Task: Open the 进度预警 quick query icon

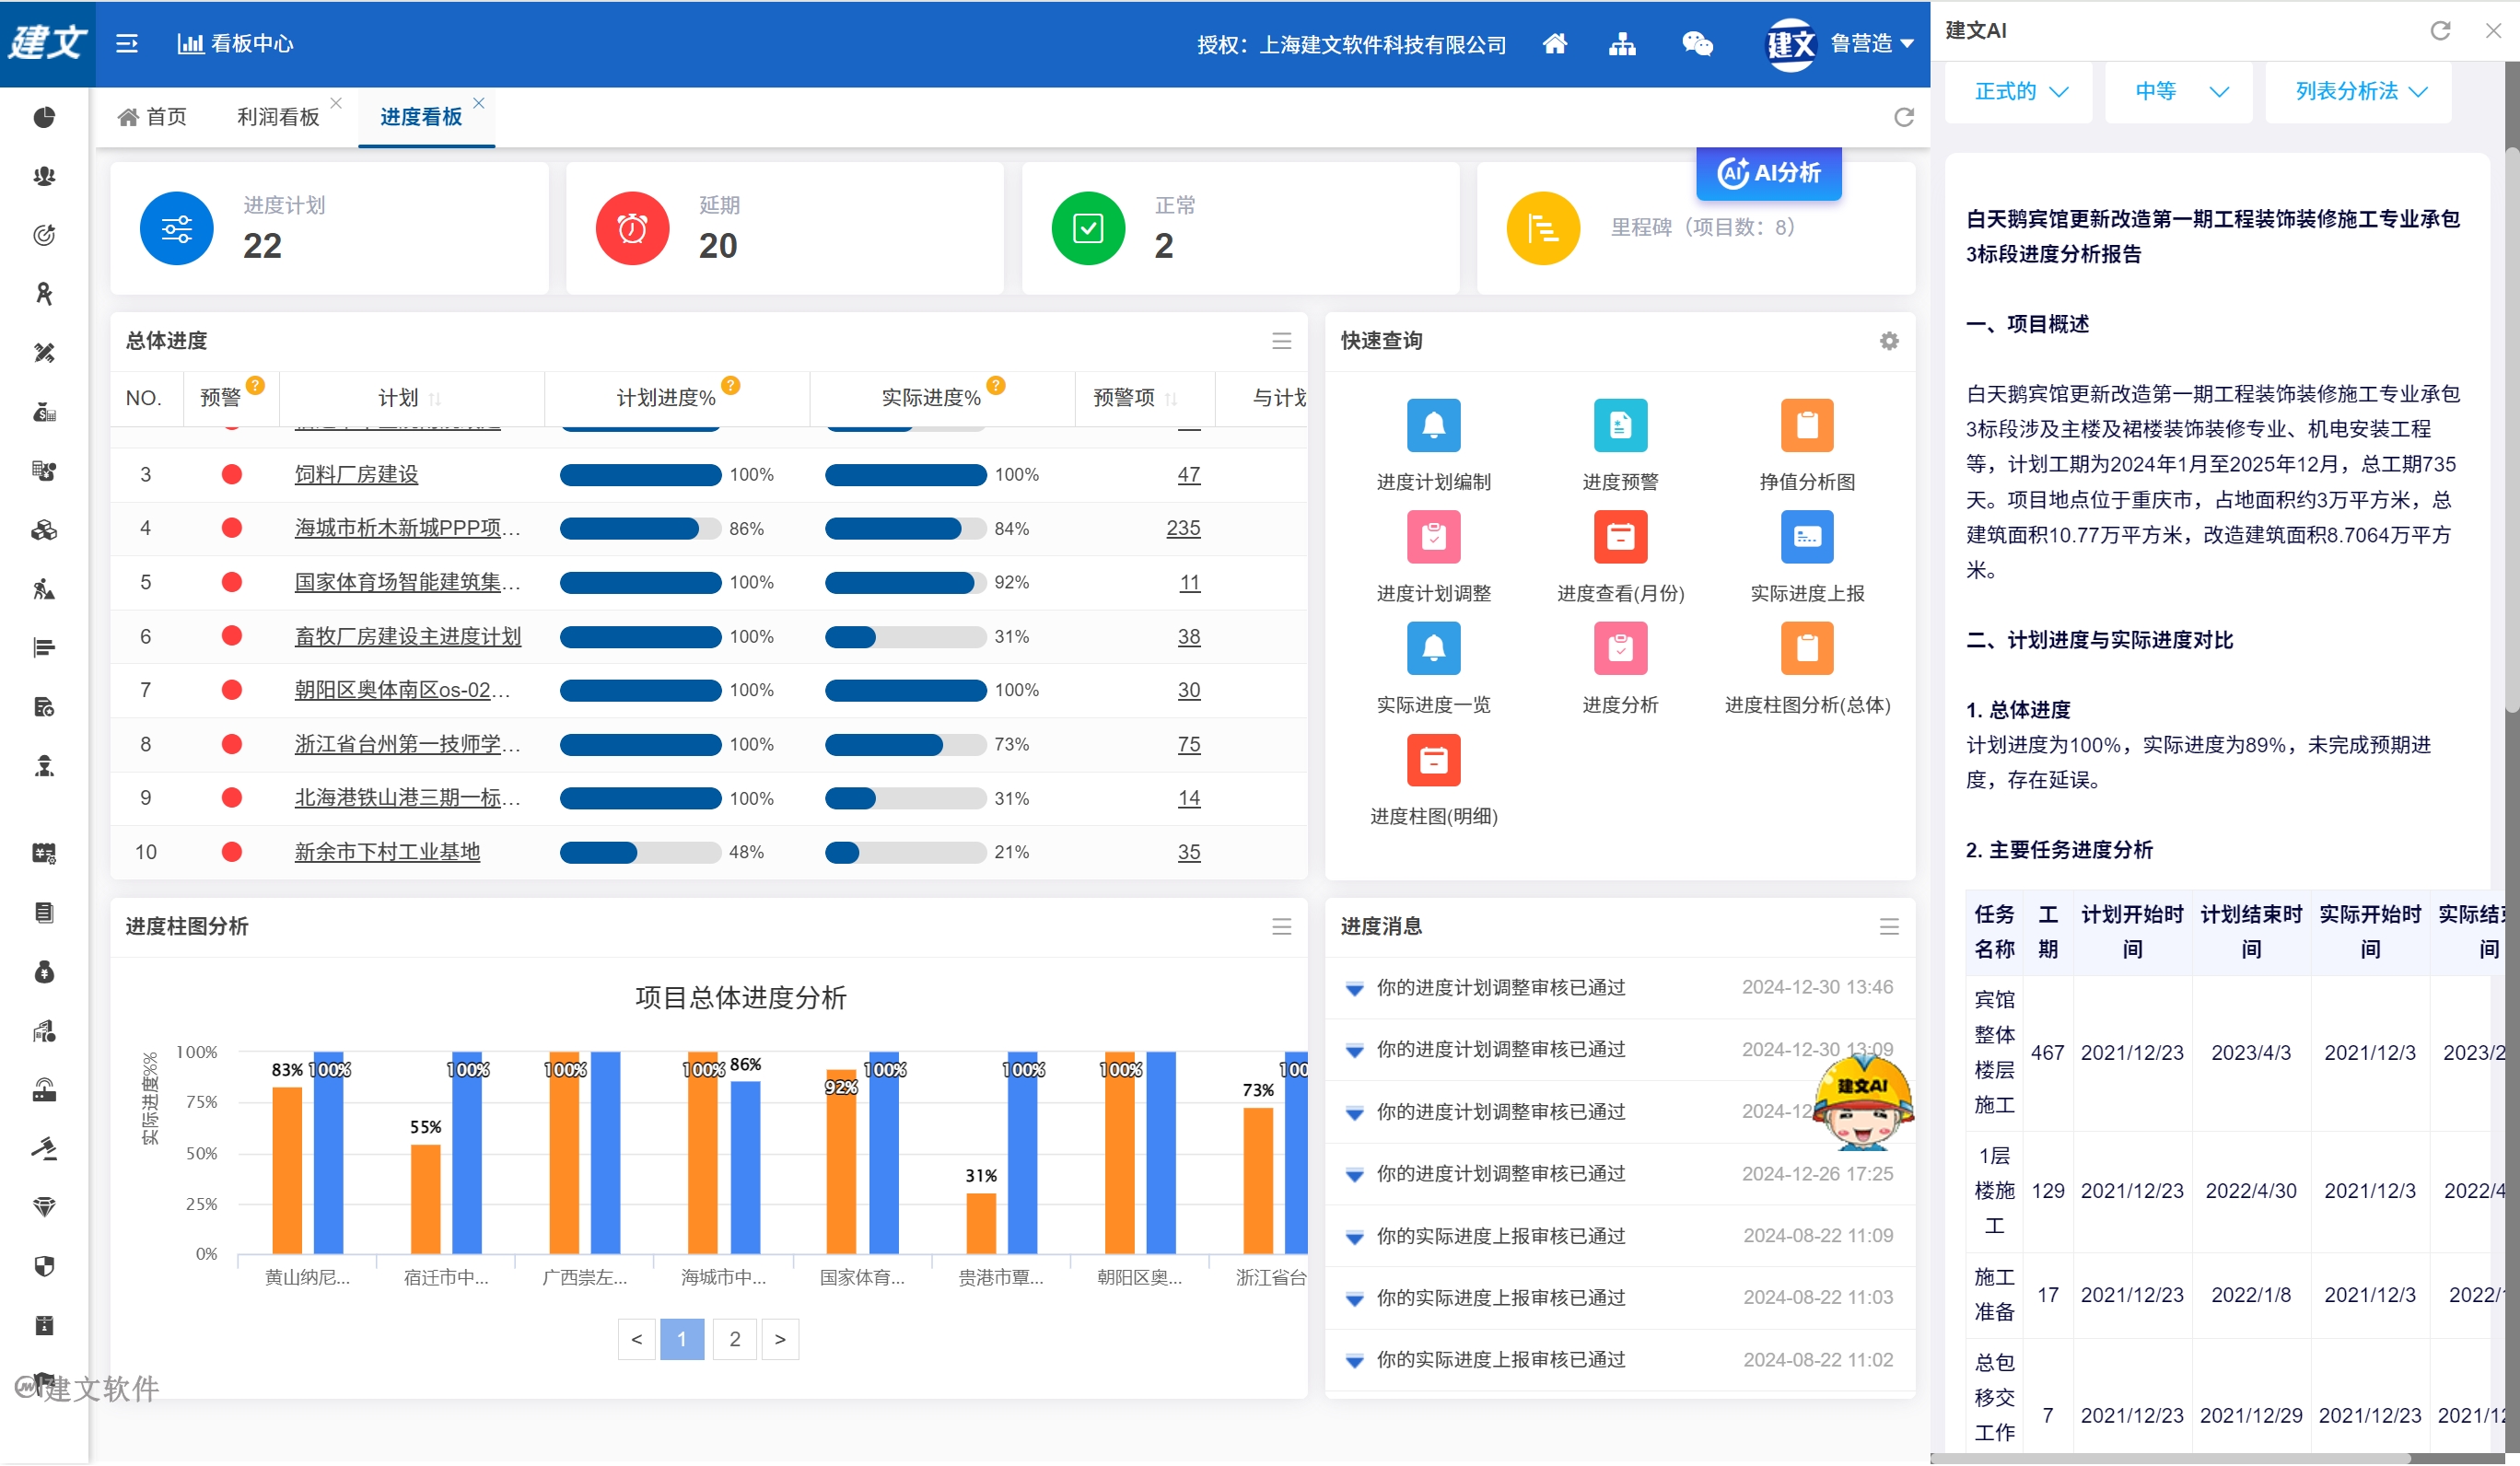Action: click(x=1620, y=425)
